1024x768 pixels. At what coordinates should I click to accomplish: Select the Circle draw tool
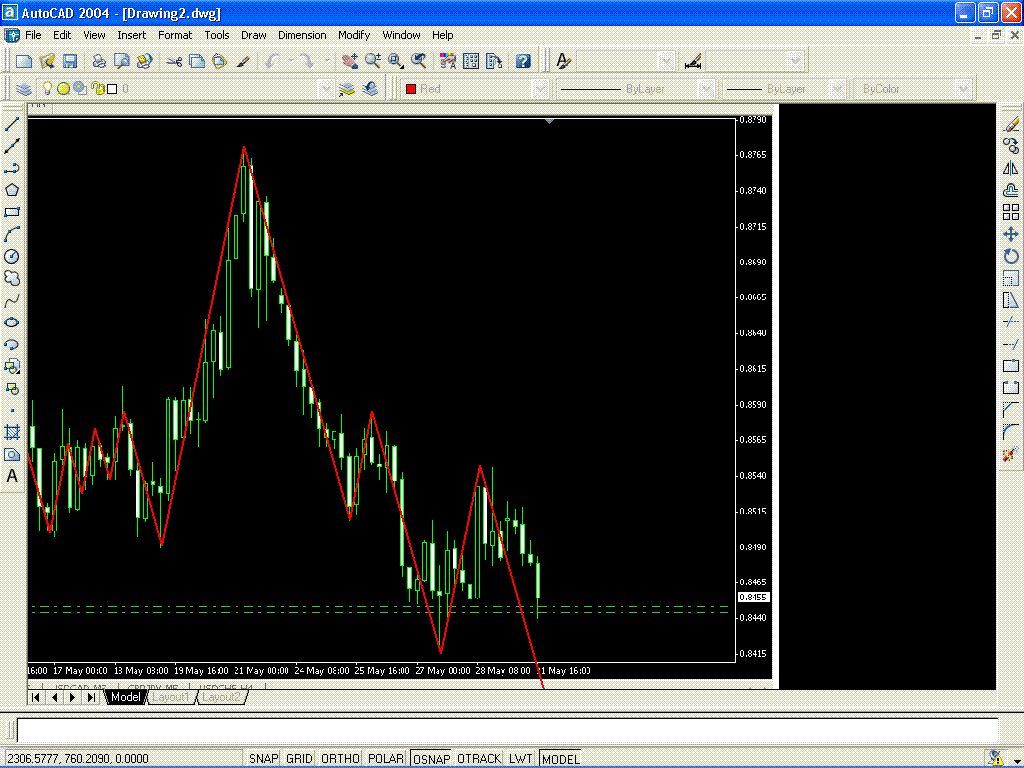(x=13, y=256)
